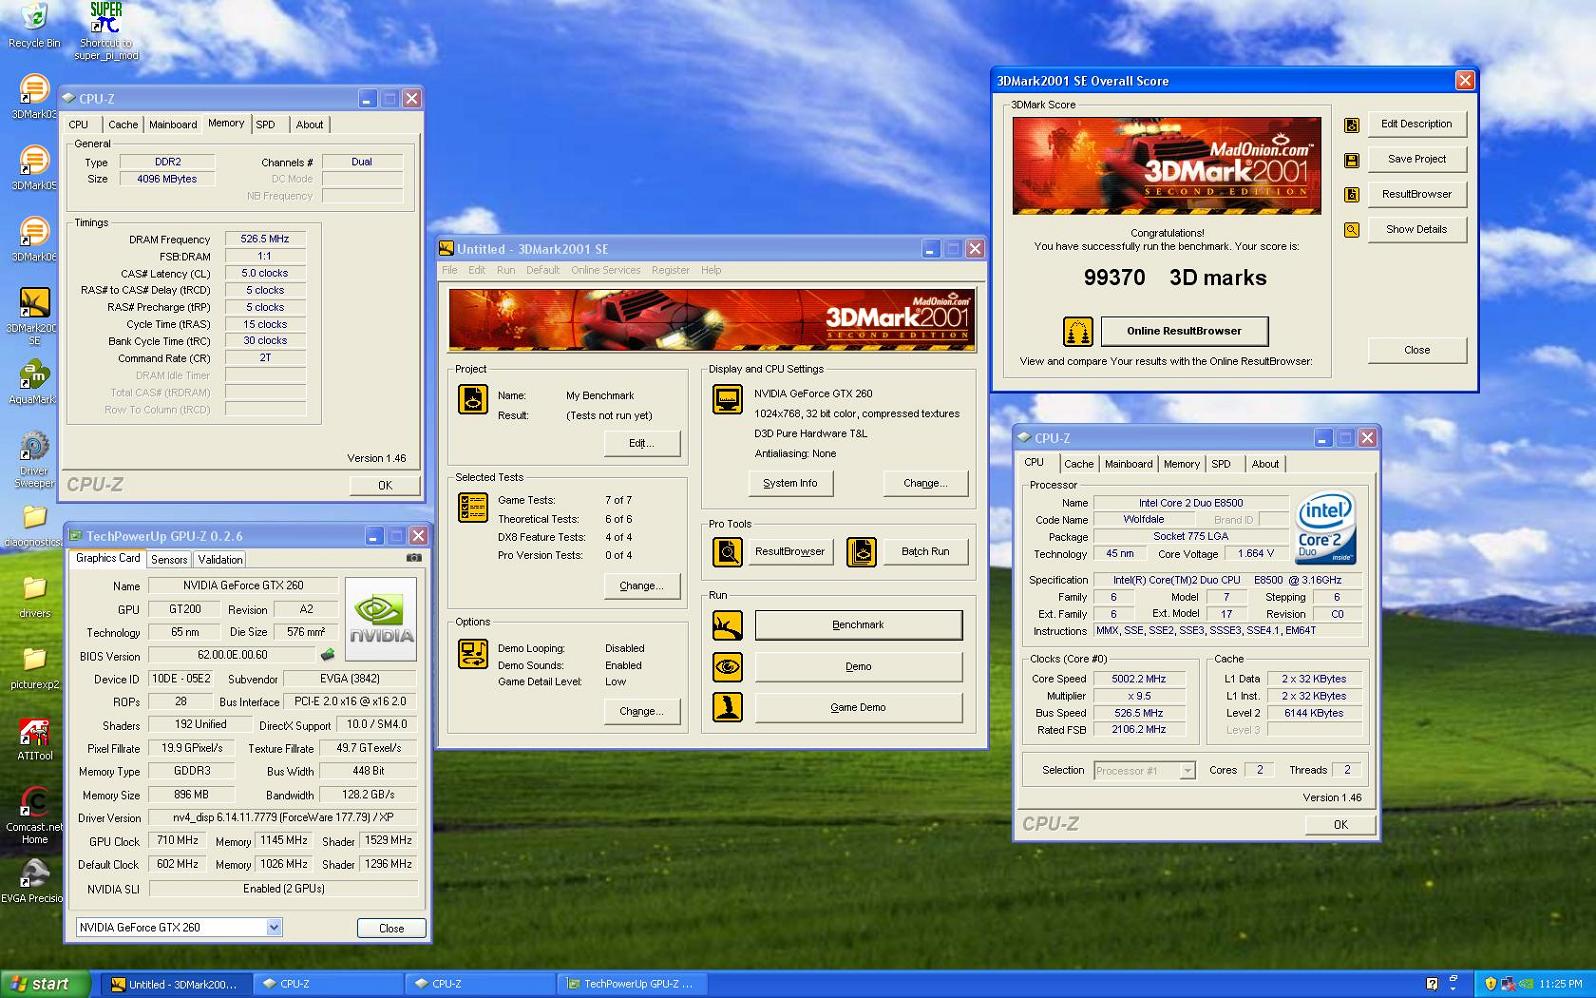Image resolution: width=1596 pixels, height=998 pixels.
Task: Click the Batch Run icon in Pro Tools
Action: coord(861,551)
